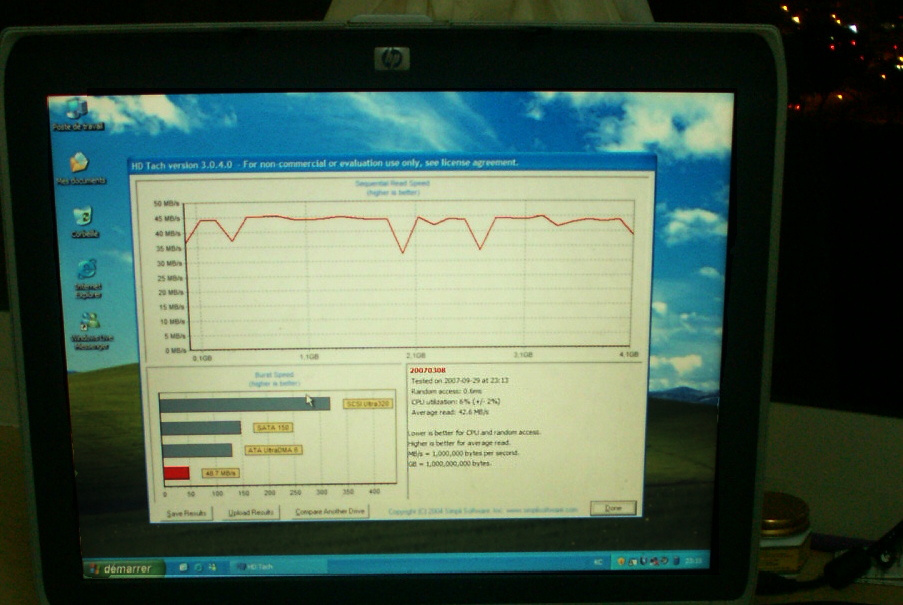The image size is (903, 605).
Task: Click the Burst Speed chart title
Action: click(x=275, y=375)
